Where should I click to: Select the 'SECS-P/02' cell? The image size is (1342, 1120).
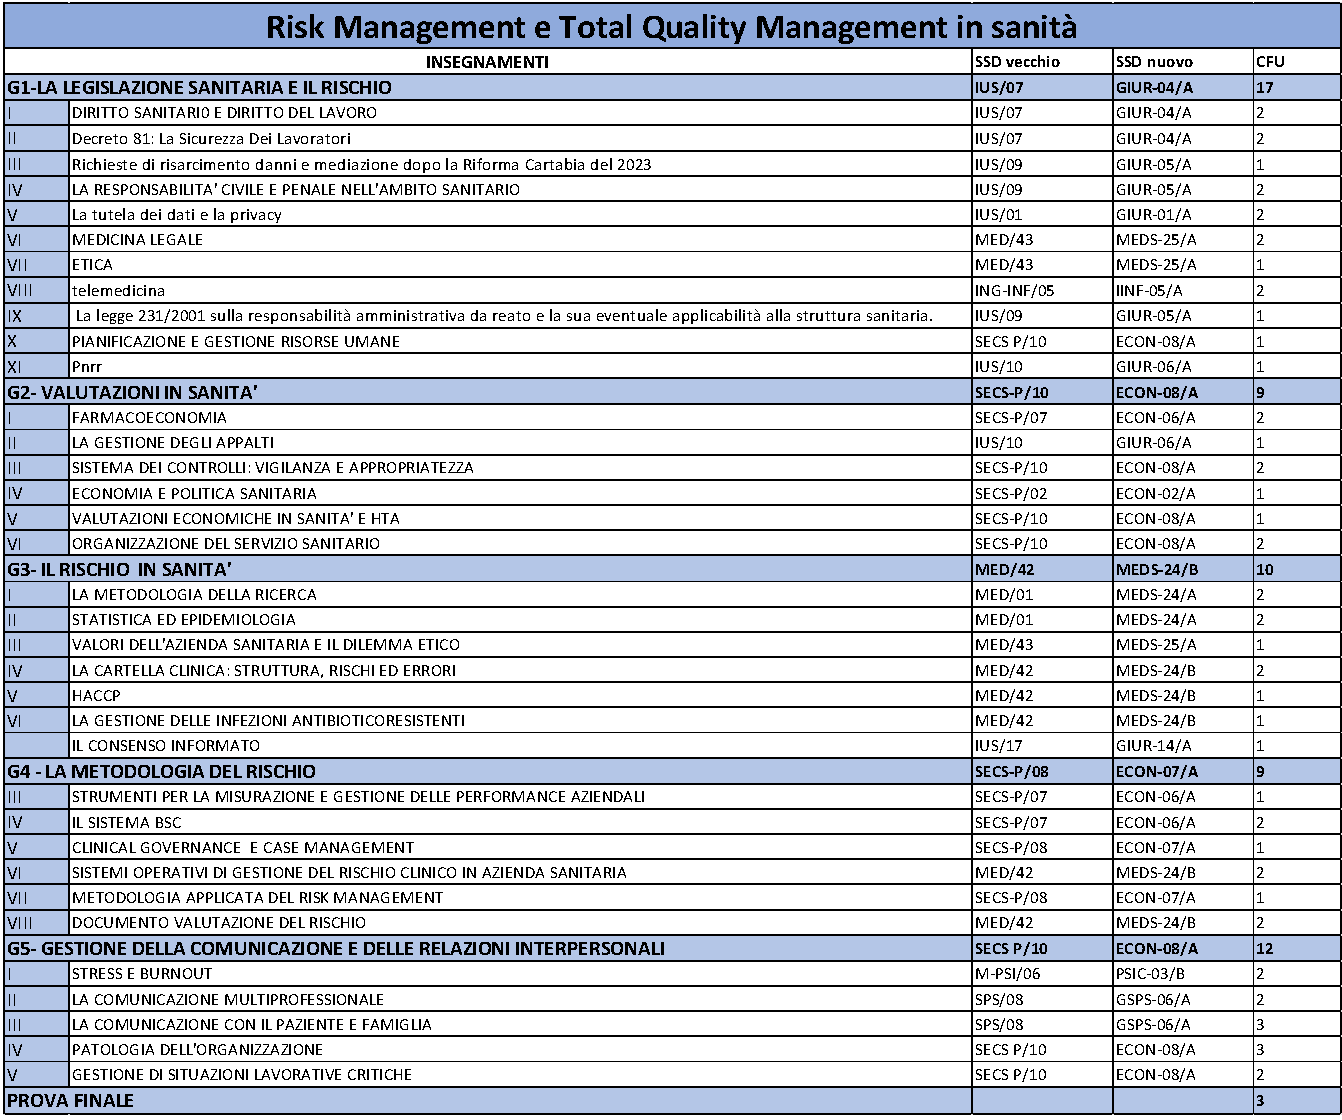tap(1042, 494)
